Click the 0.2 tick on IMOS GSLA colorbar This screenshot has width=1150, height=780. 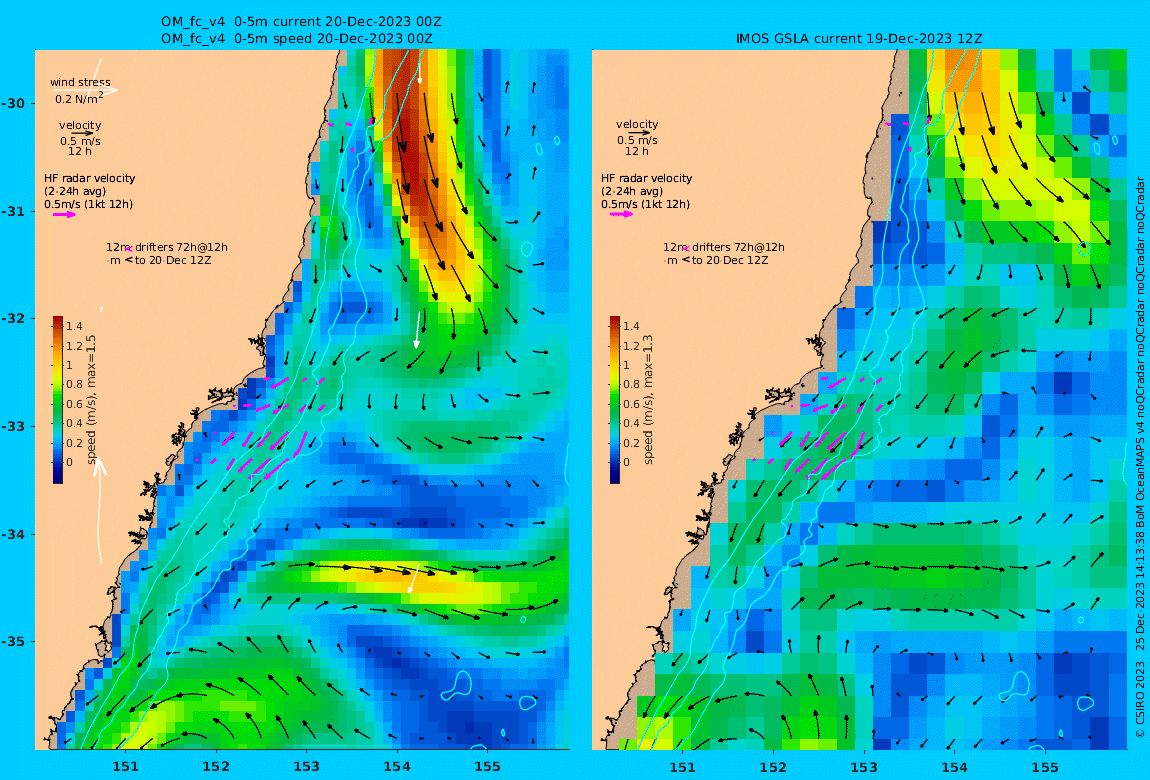(631, 443)
